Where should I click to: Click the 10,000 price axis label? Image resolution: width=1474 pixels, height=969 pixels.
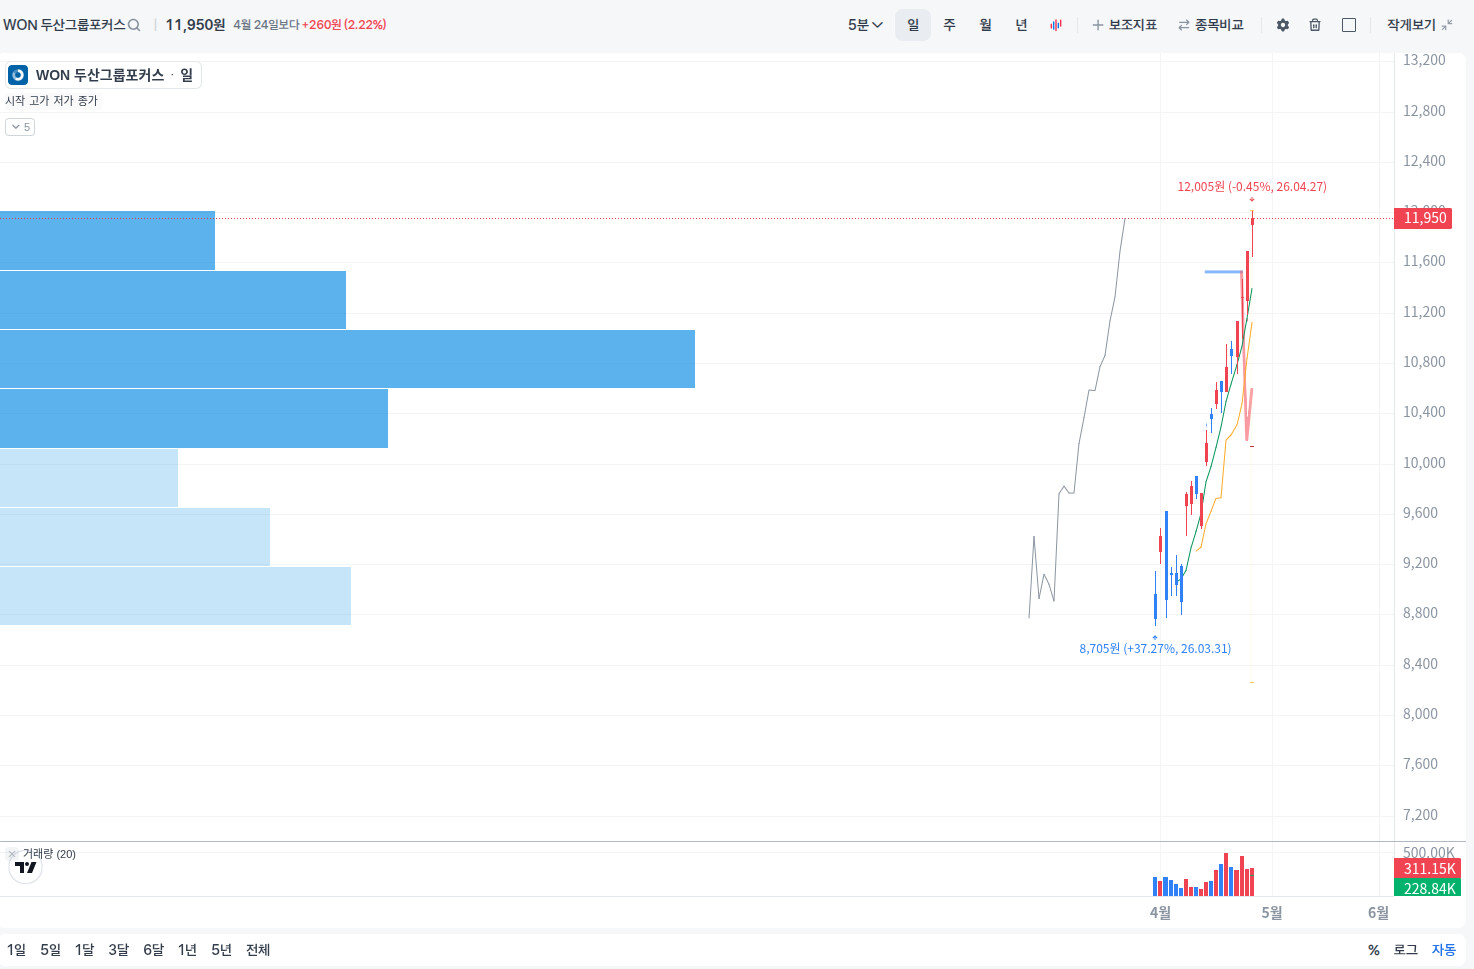[x=1424, y=463]
